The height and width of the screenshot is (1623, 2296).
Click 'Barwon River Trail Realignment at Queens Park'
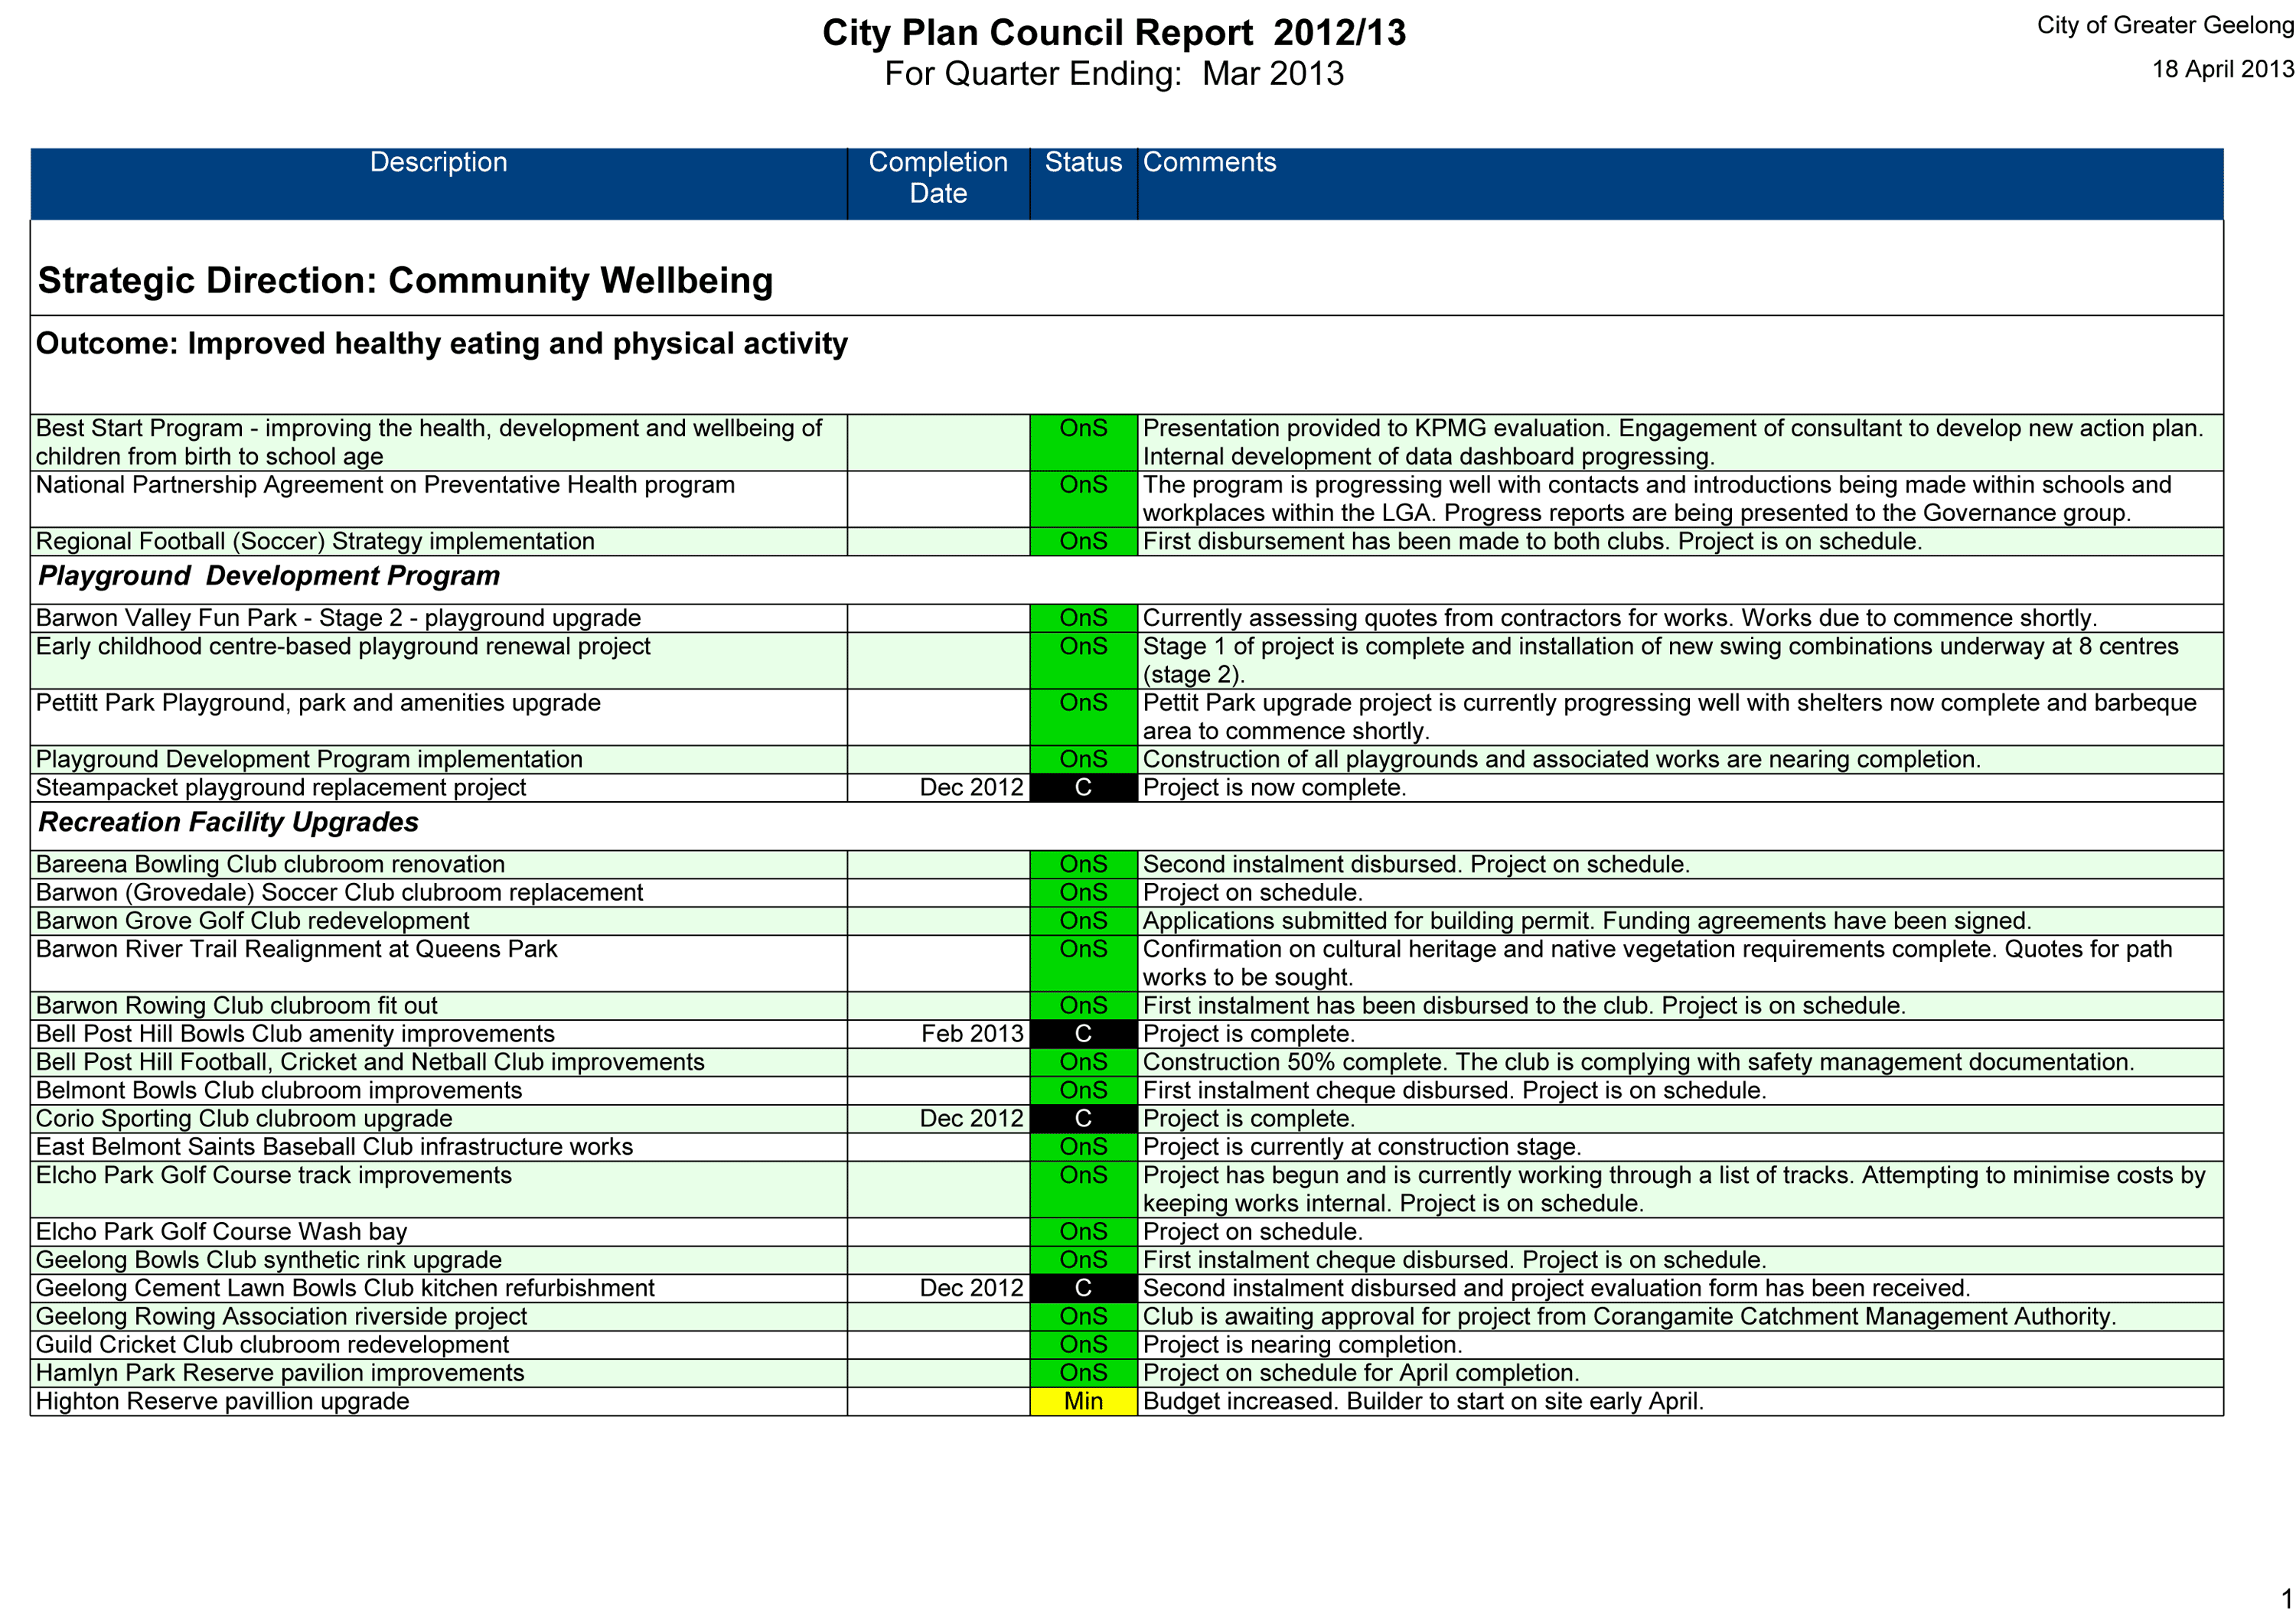[296, 949]
